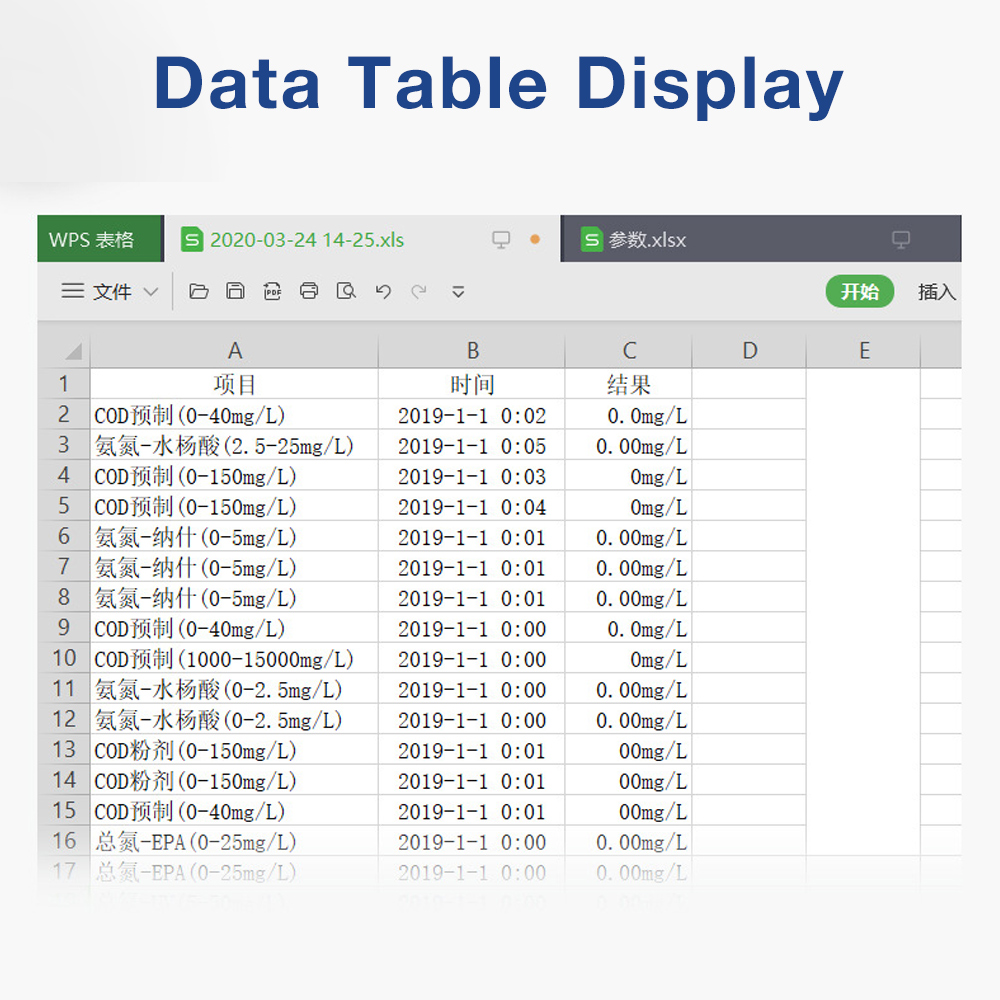Expand the quick access toolbar dropdown arrow
1000x1000 pixels.
458,292
